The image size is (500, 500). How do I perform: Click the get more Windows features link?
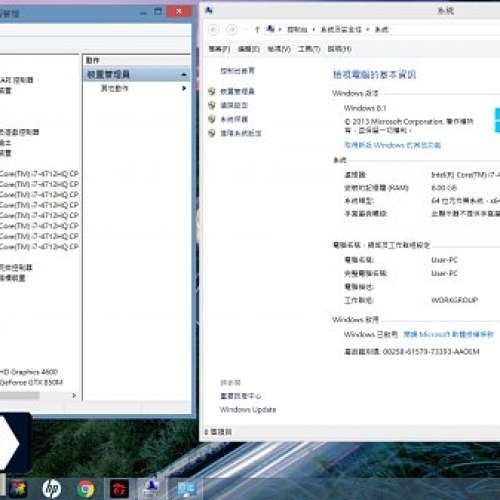tap(392, 145)
